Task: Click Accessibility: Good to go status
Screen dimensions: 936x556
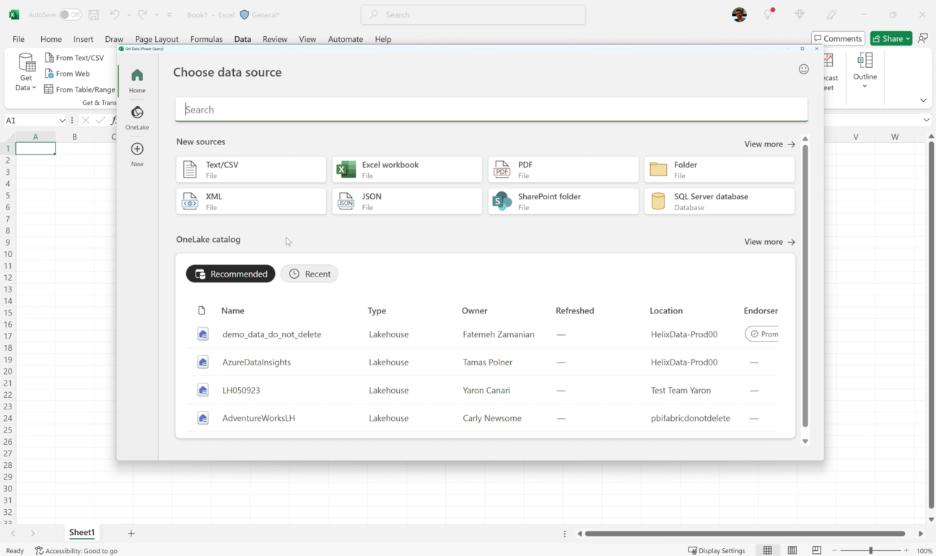Action: click(x=76, y=551)
